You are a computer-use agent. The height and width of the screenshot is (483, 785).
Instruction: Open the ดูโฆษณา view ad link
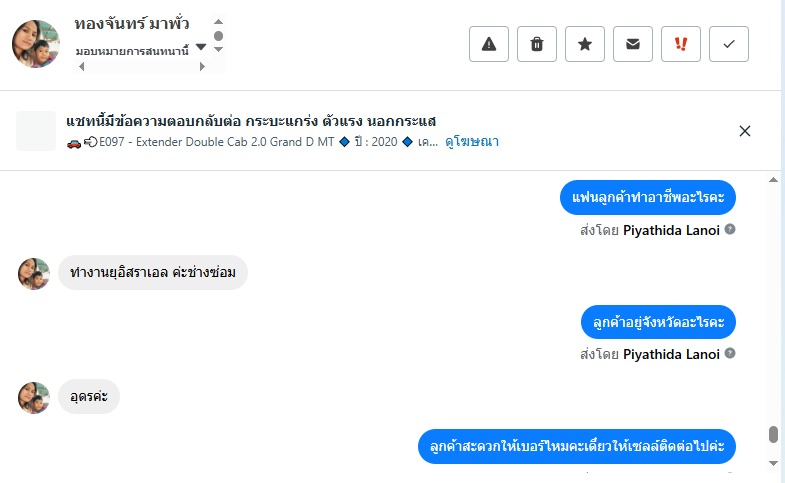pyautogui.click(x=472, y=142)
